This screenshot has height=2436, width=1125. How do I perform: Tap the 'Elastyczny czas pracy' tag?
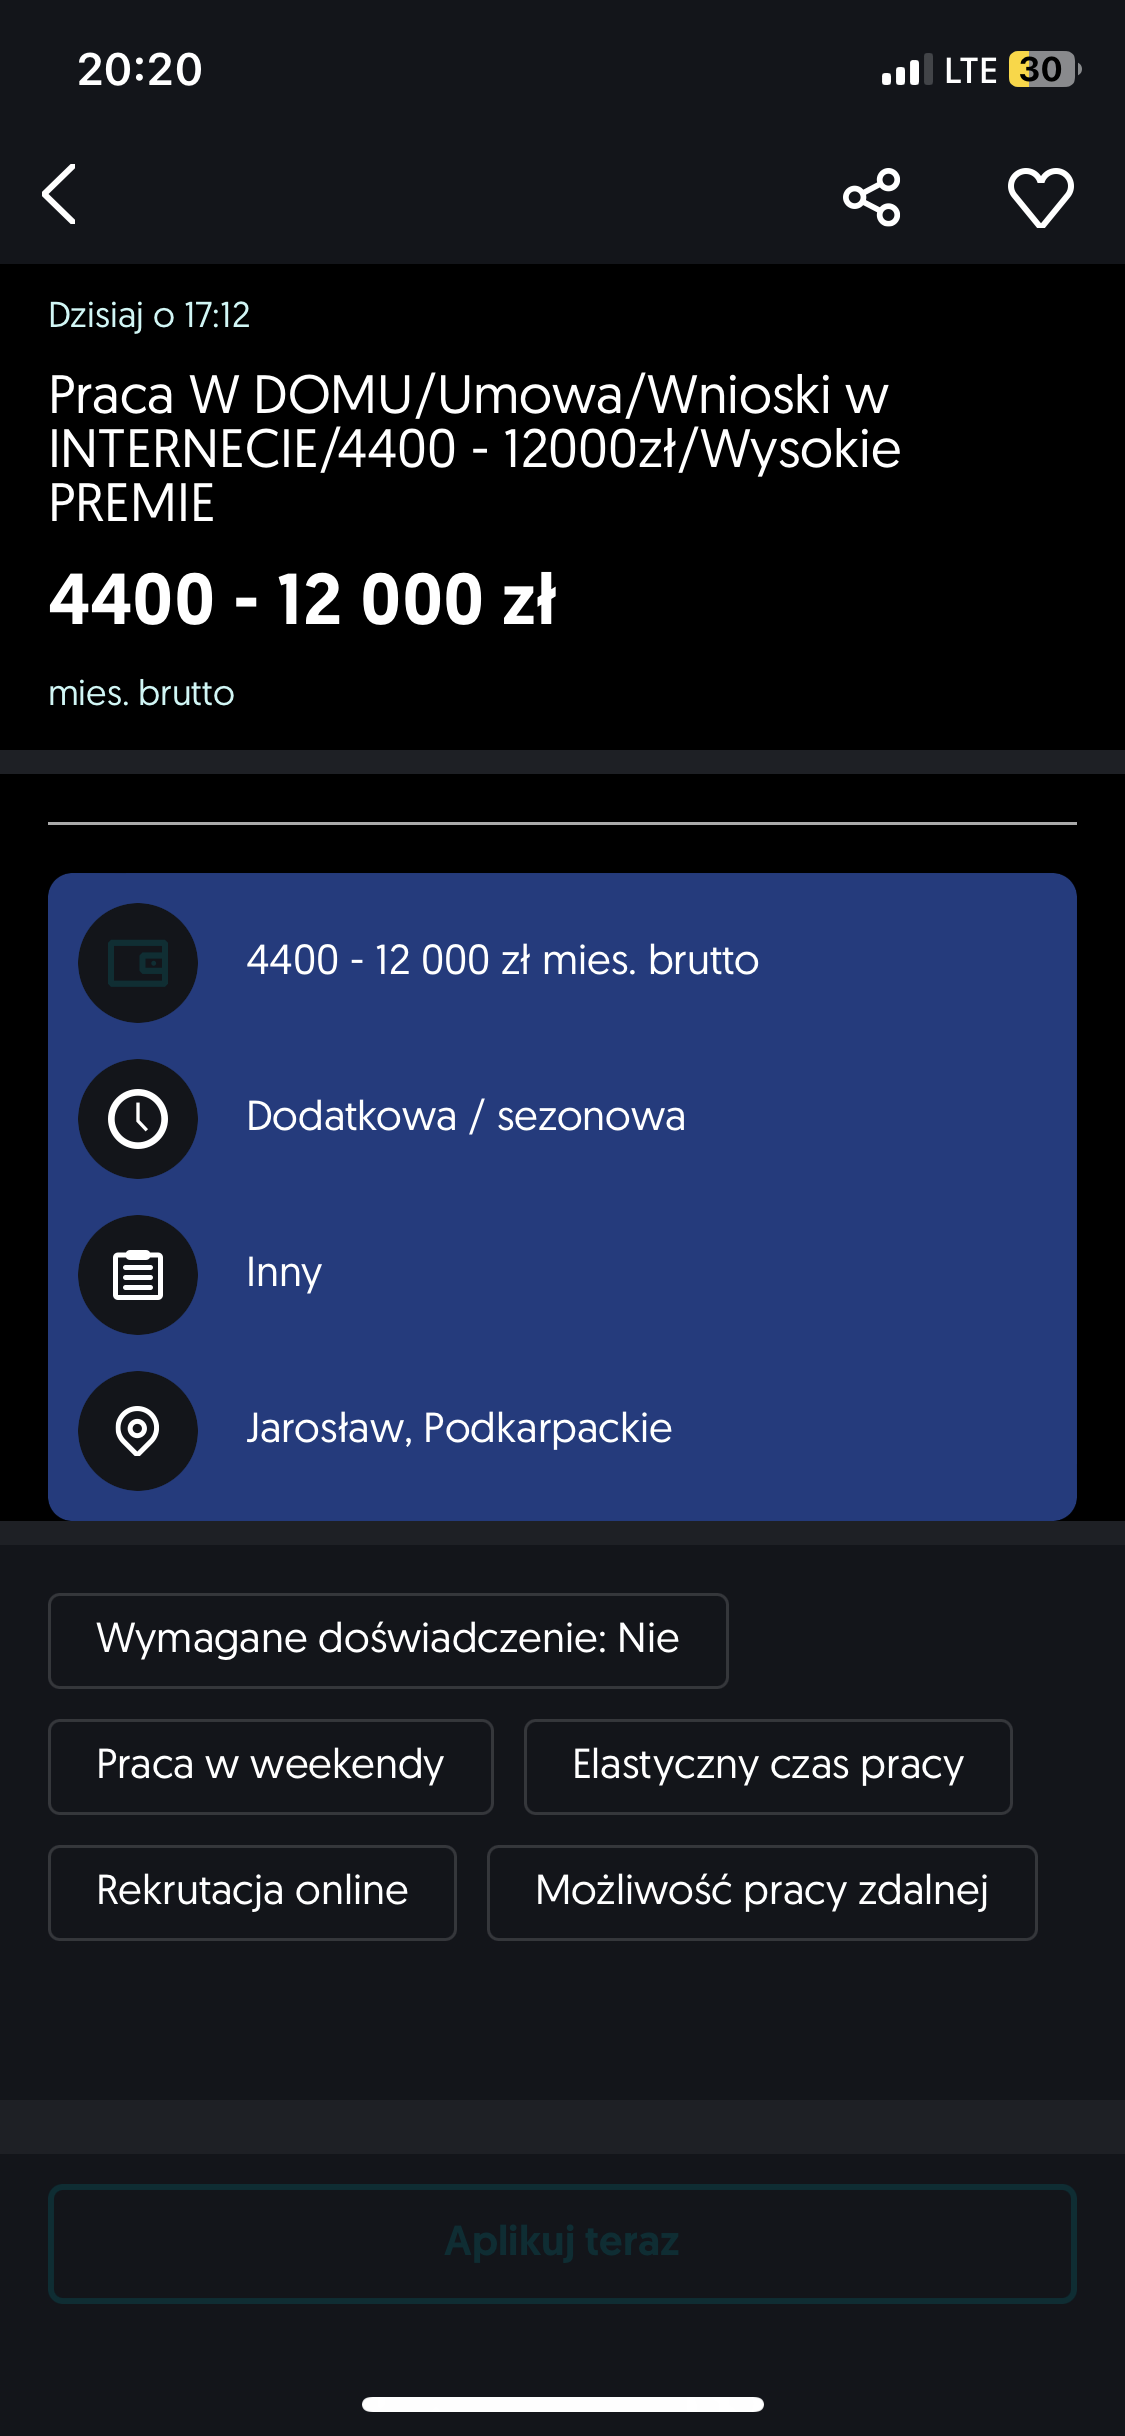tap(768, 1766)
